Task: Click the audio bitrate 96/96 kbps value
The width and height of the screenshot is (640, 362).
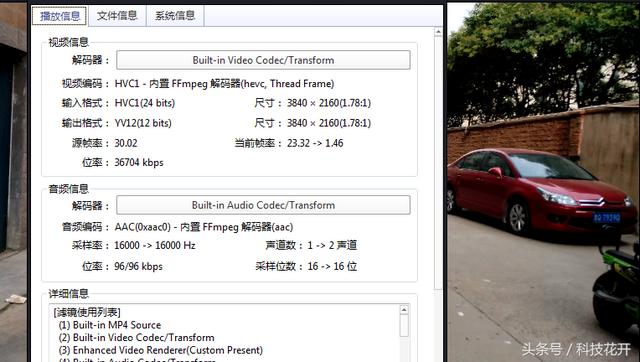Action: pyautogui.click(x=138, y=267)
